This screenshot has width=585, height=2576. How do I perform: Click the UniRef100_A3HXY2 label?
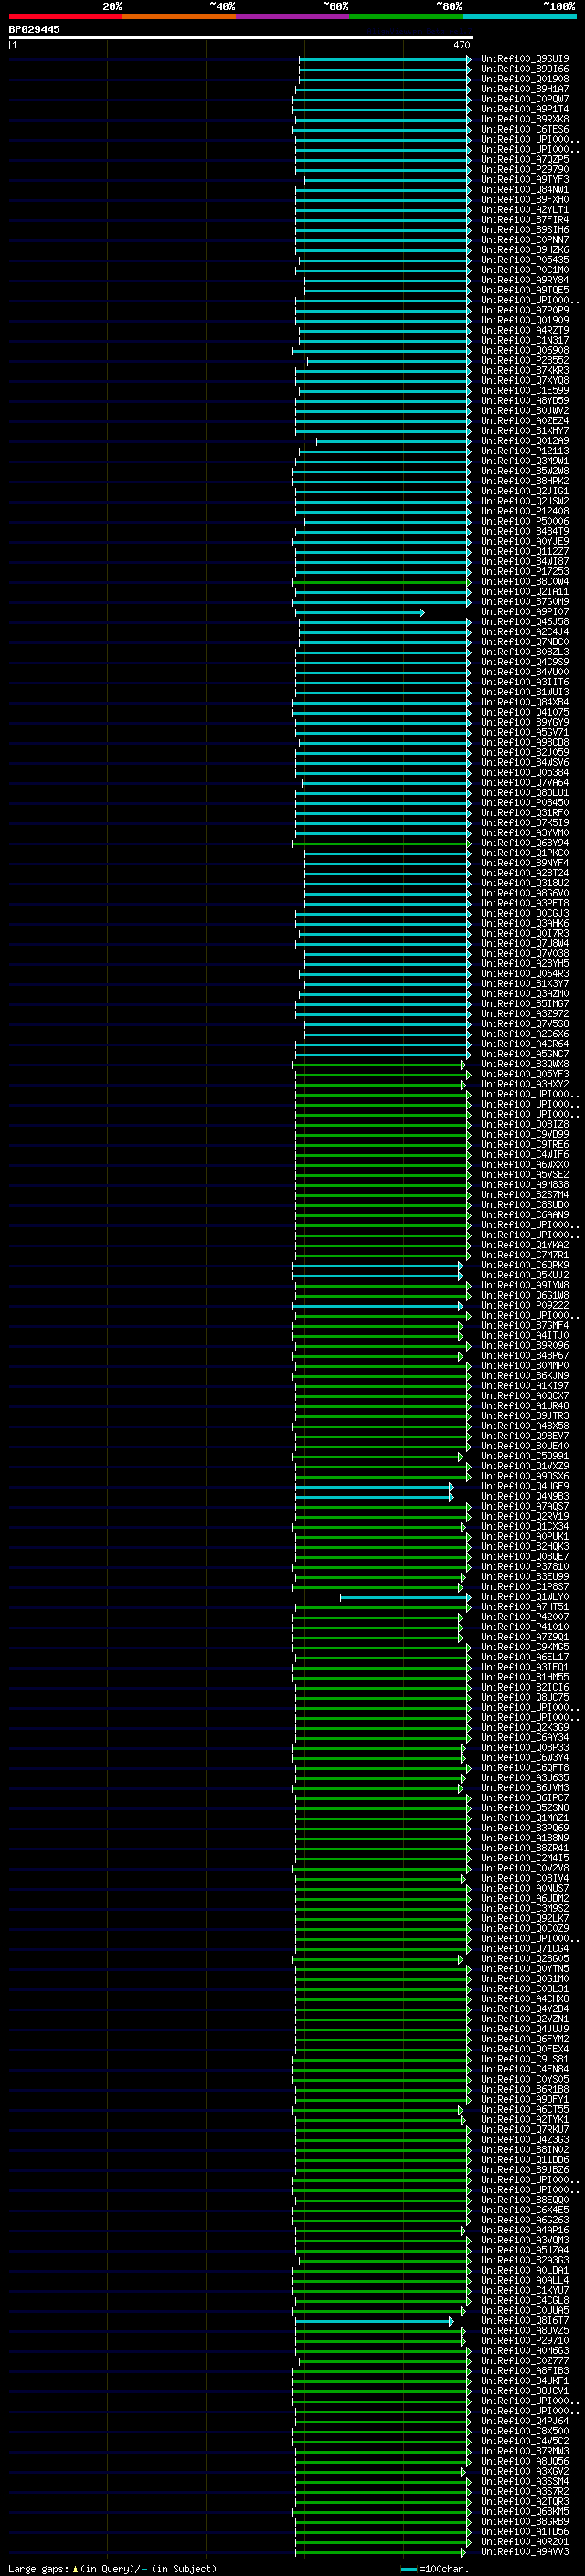pyautogui.click(x=524, y=1084)
